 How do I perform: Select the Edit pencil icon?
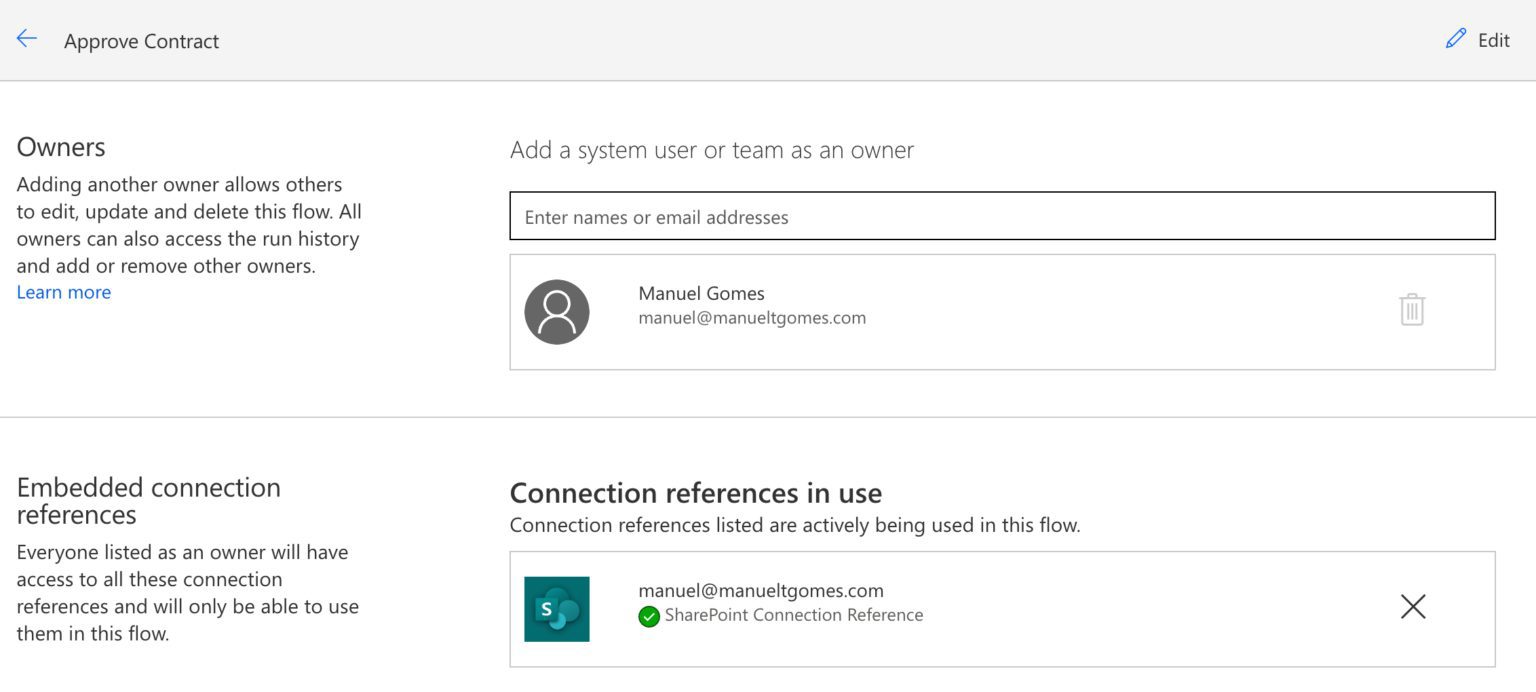coord(1455,39)
